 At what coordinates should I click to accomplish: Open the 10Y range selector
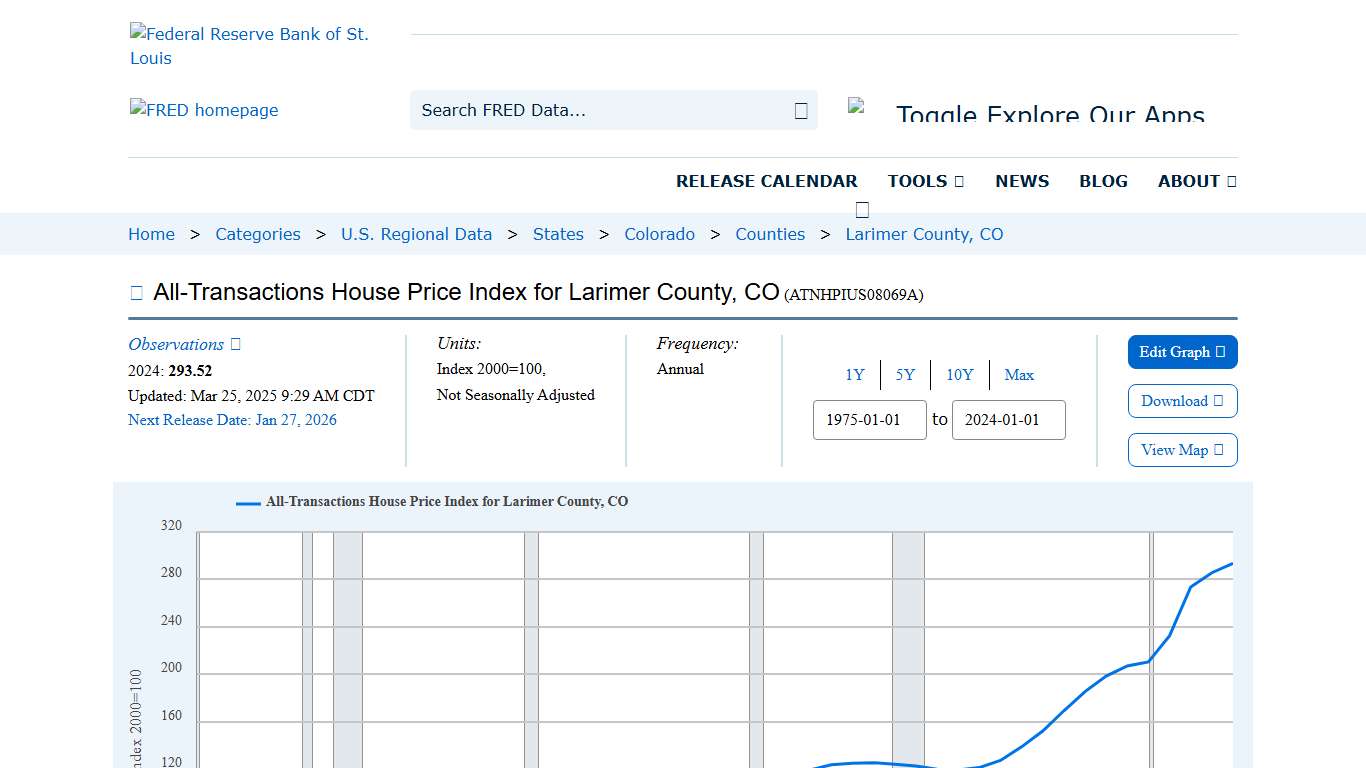tap(959, 374)
